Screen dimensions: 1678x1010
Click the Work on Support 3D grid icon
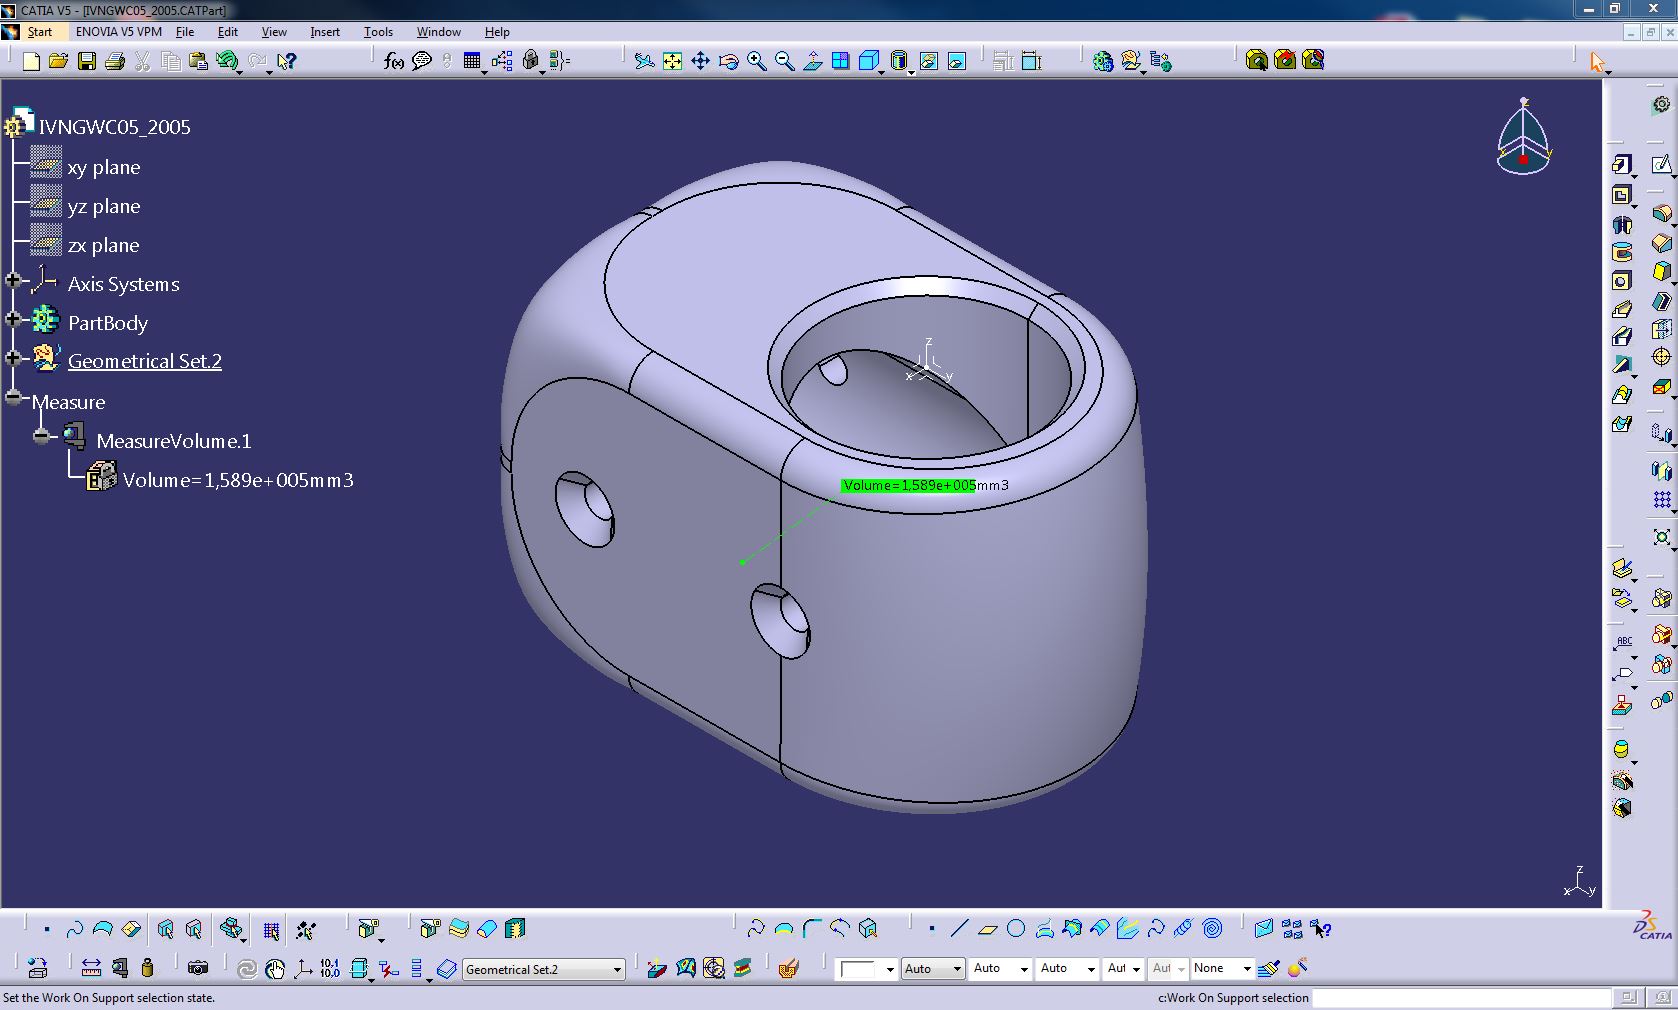(x=271, y=930)
